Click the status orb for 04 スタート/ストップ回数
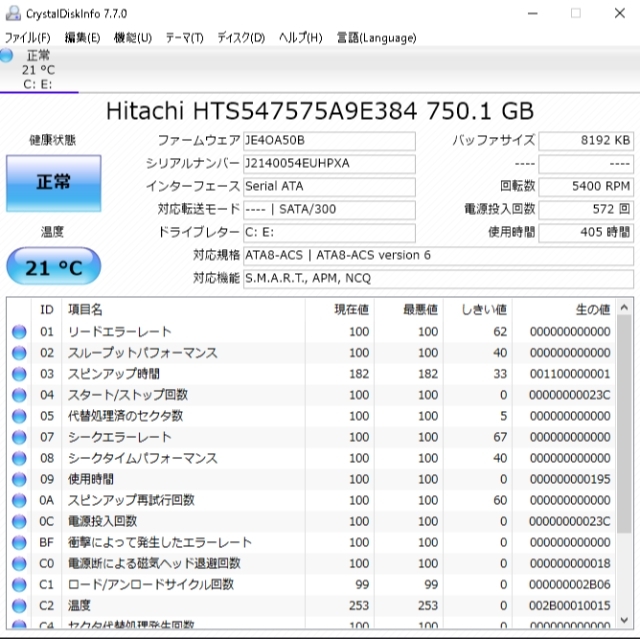Screen dimensions: 640x640 click(x=19, y=395)
